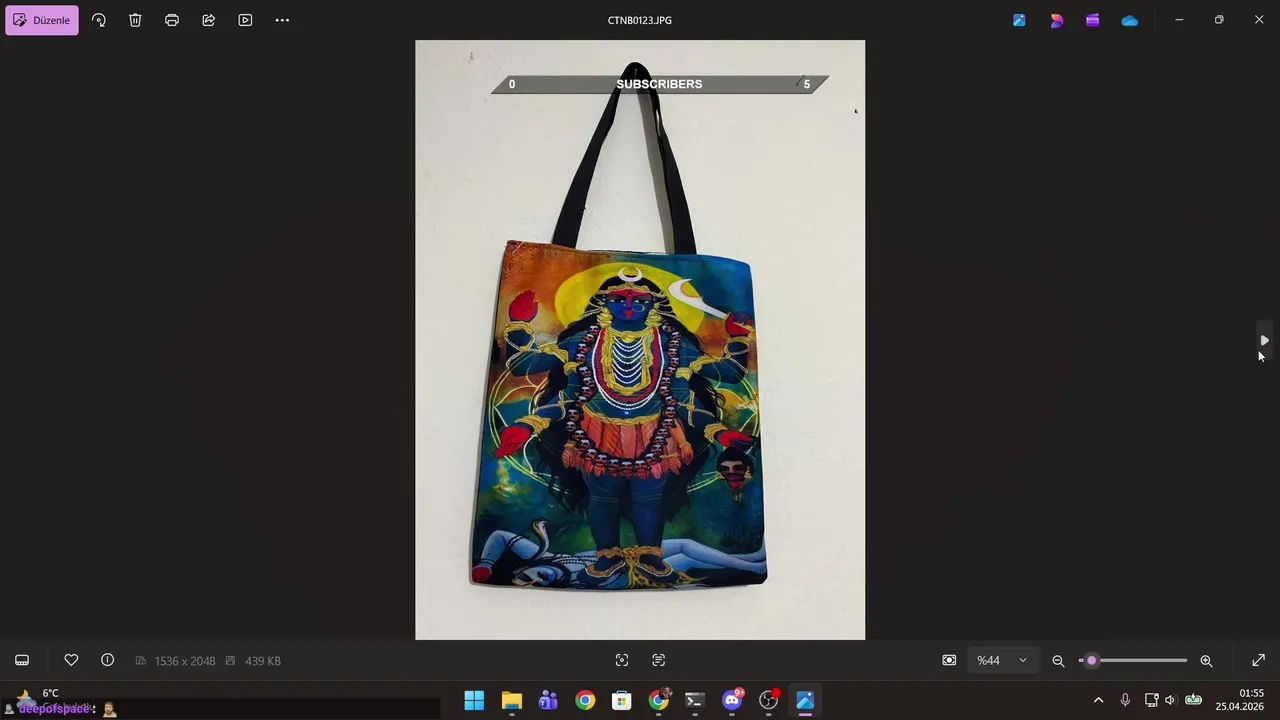Screen dimensions: 1280x720
Task: Click the scan text focus-frame icon
Action: click(x=622, y=660)
